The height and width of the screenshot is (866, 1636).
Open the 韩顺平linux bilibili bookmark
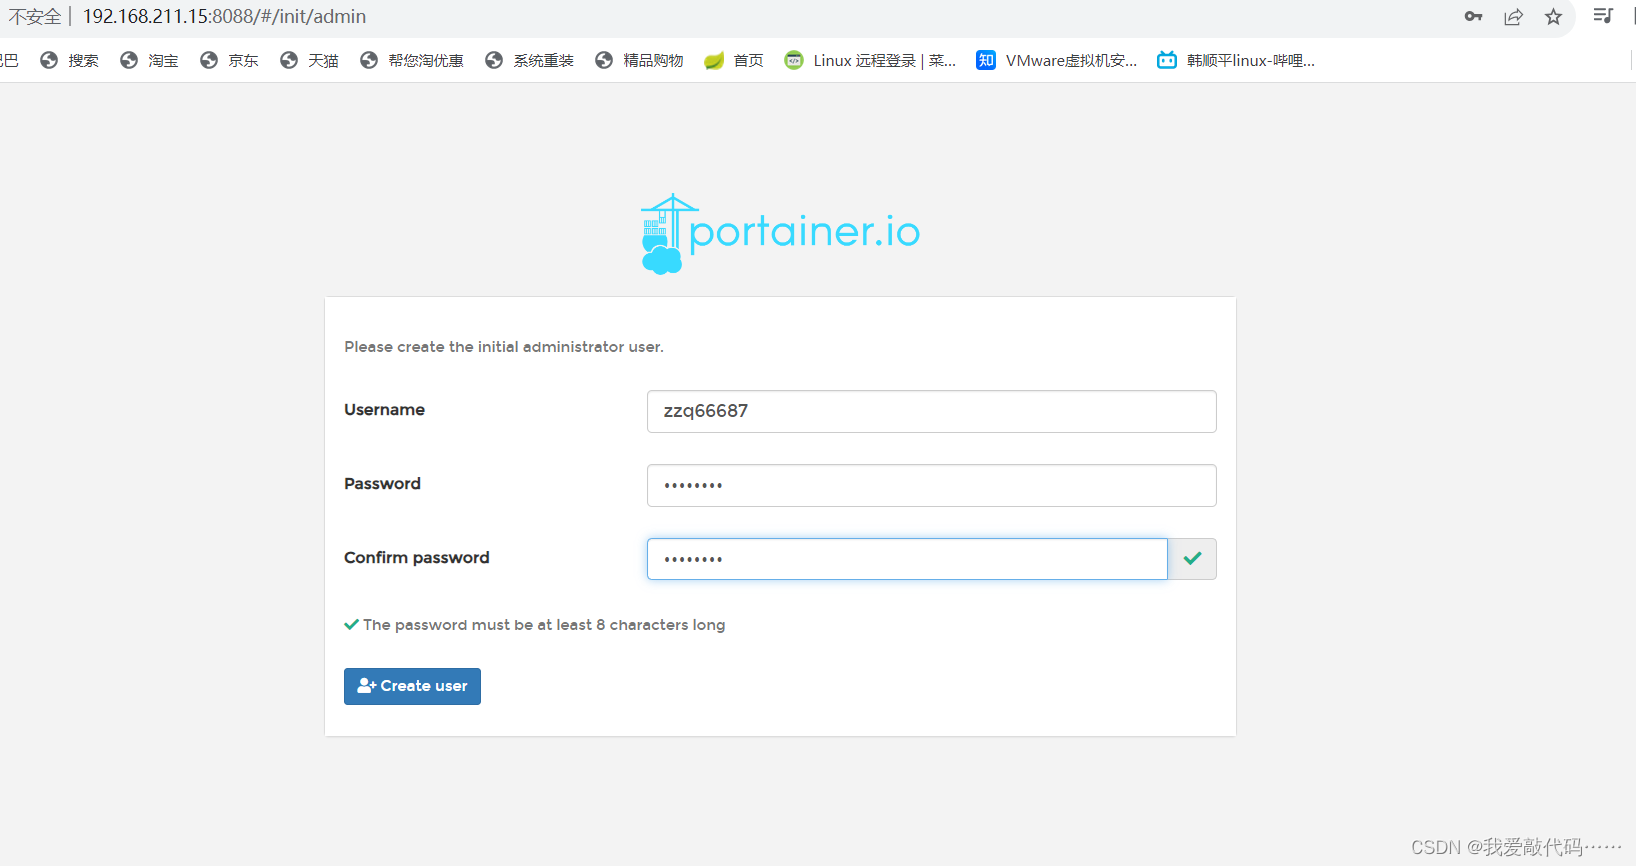click(1236, 60)
